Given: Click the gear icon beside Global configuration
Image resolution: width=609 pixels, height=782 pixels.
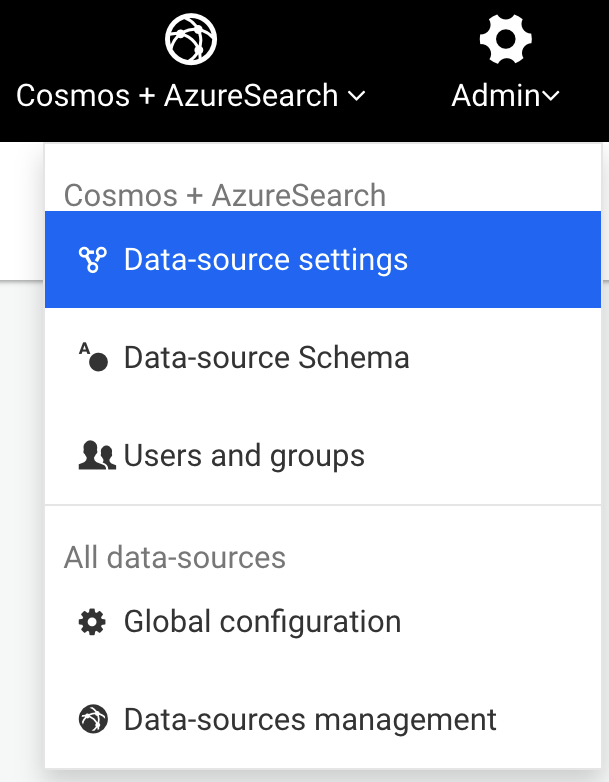Looking at the screenshot, I should pos(92,622).
